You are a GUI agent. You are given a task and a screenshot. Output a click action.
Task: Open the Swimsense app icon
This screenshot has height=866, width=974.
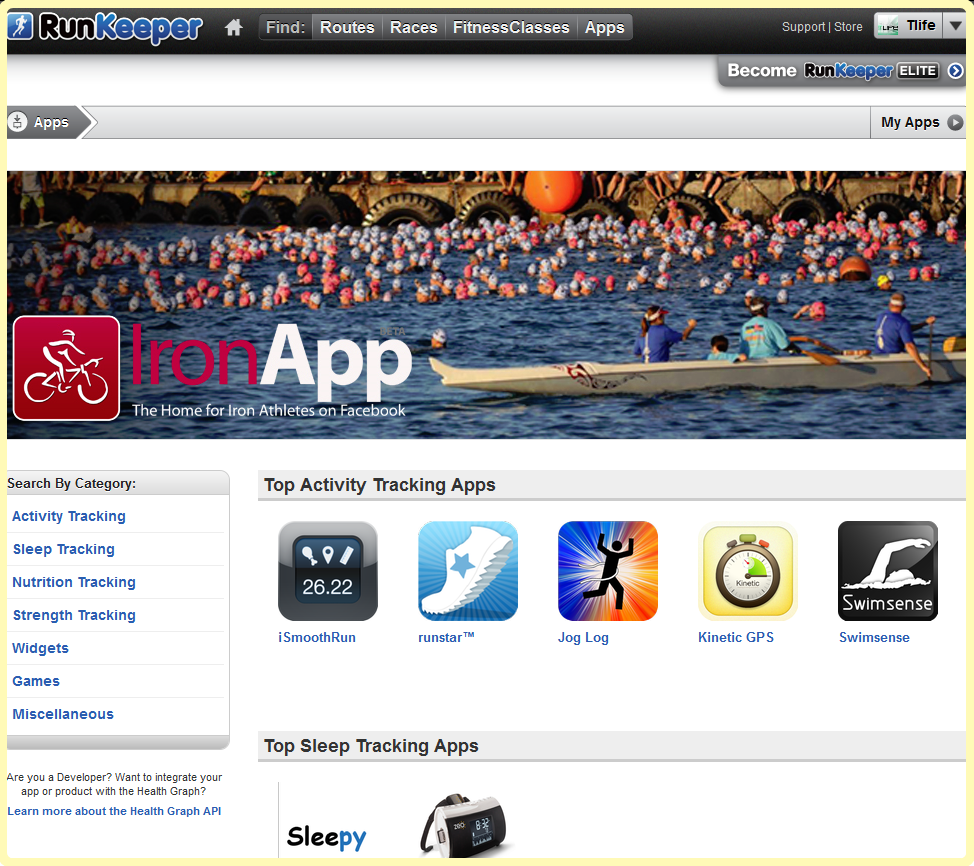[x=888, y=571]
